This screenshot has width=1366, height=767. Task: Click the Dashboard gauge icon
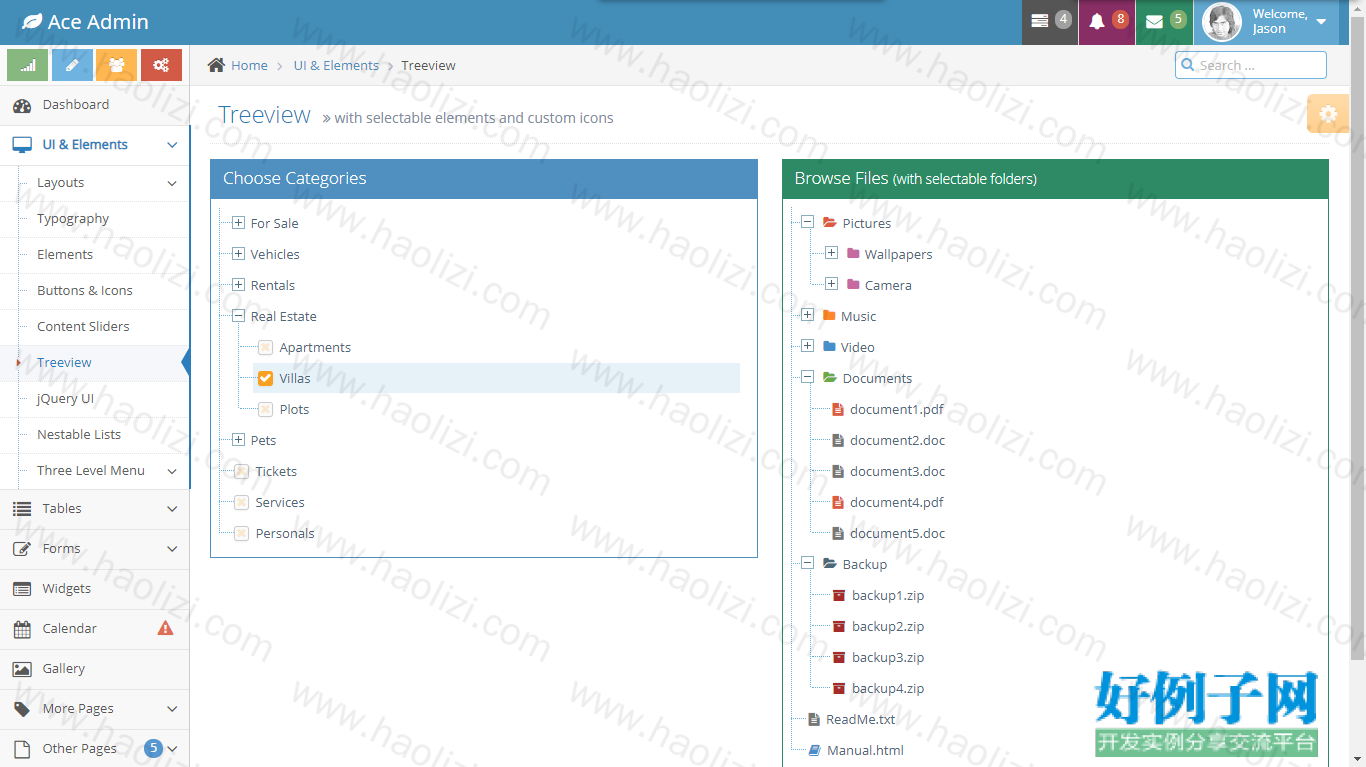point(22,105)
